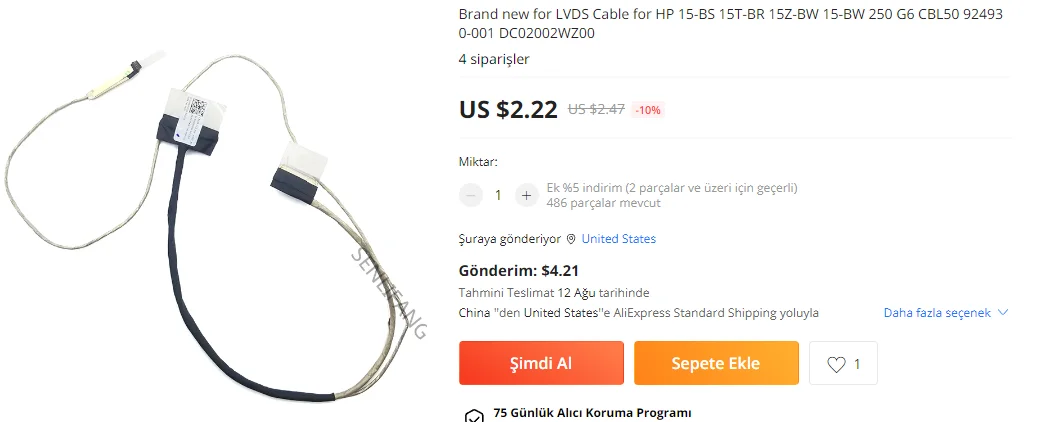Click the location pin icon

(571, 239)
